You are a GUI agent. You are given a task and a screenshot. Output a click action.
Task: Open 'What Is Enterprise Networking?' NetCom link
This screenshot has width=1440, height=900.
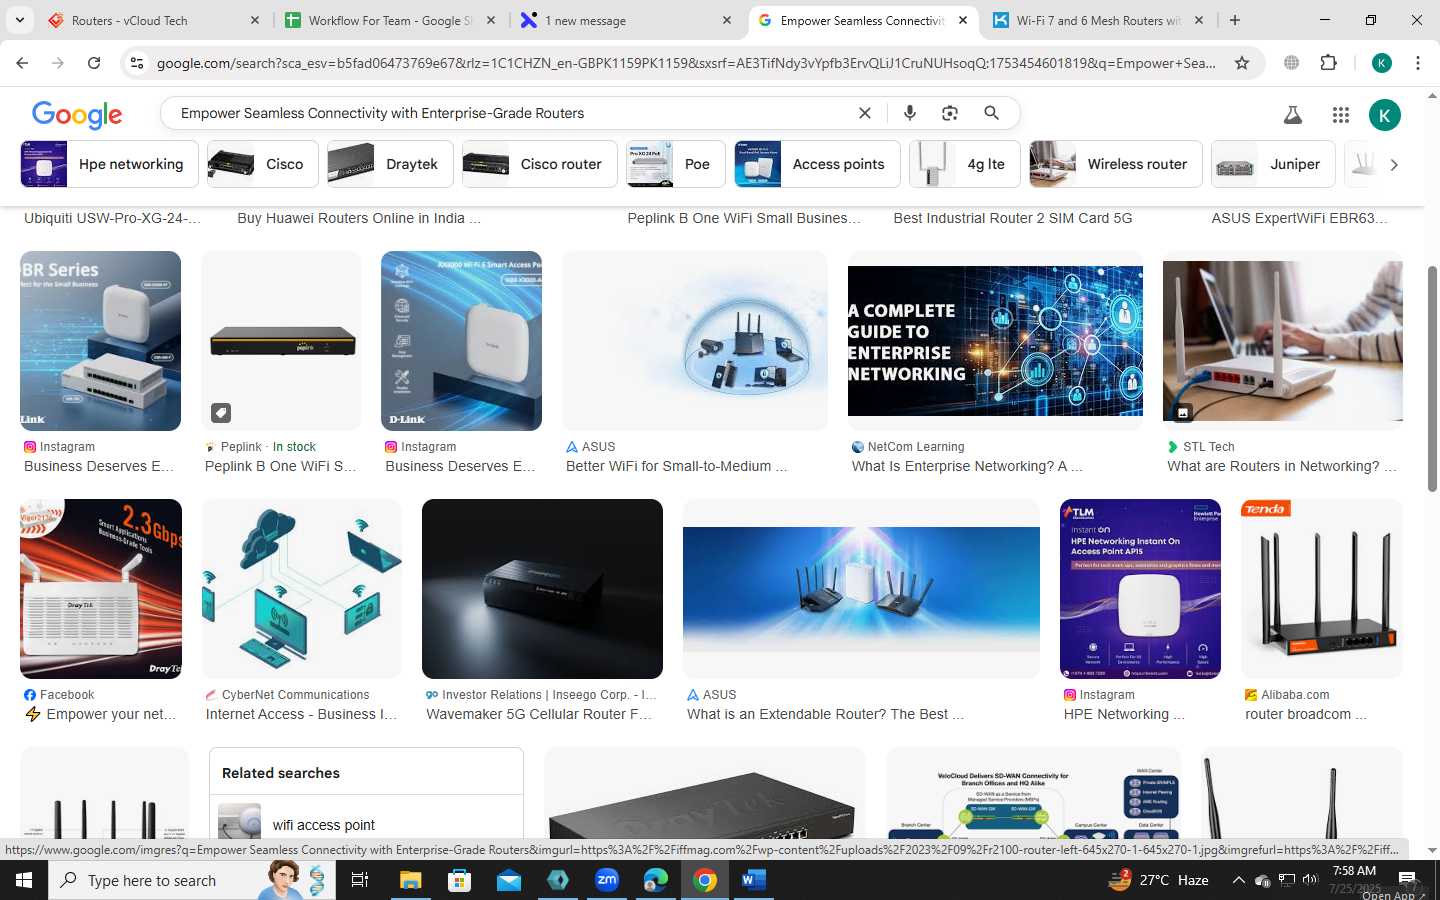point(967,466)
